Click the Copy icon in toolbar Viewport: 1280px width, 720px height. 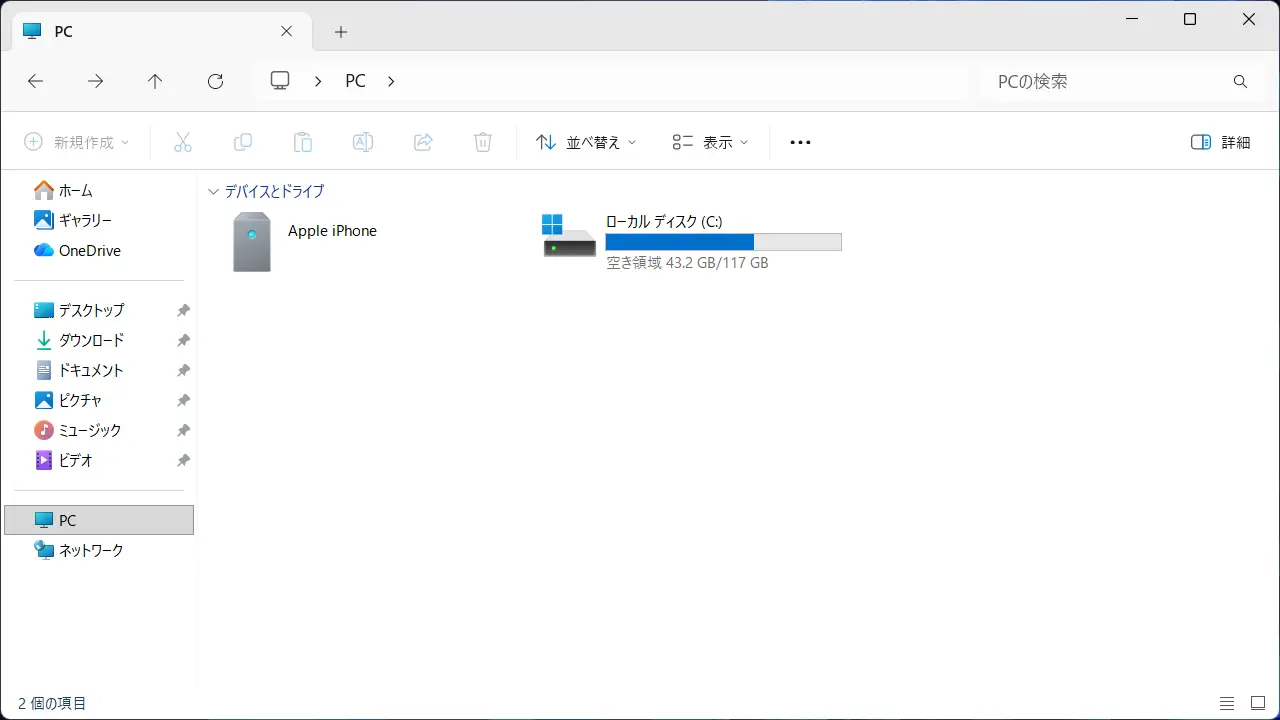[x=242, y=142]
